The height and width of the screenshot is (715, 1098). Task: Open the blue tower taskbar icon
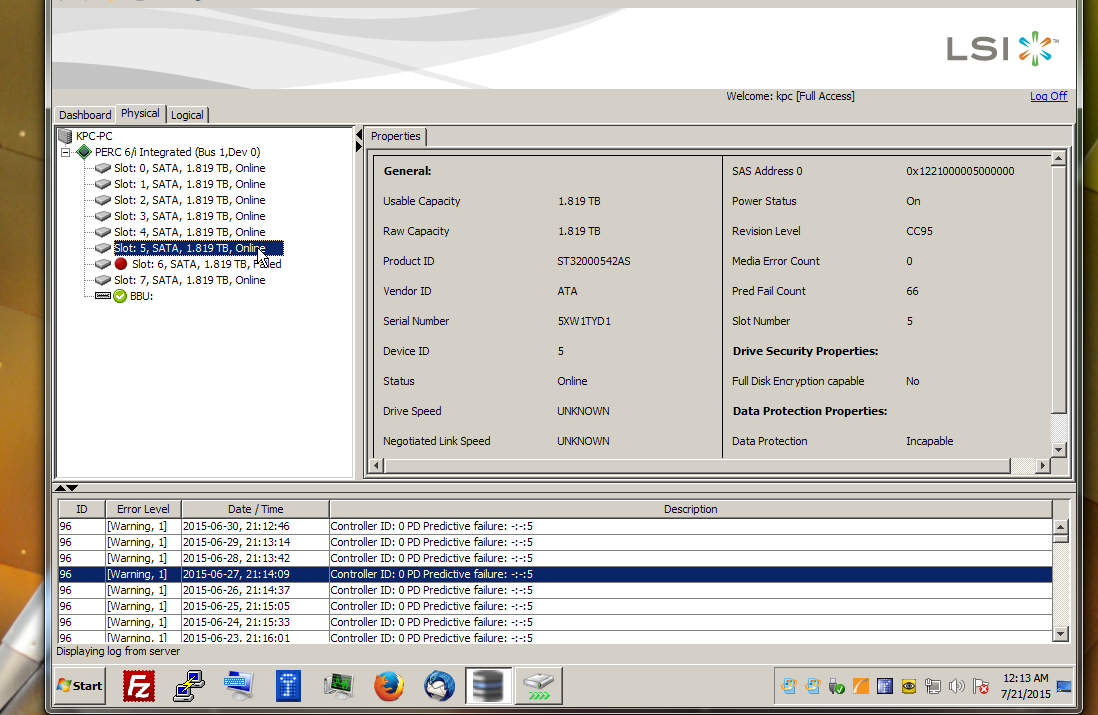click(x=289, y=686)
